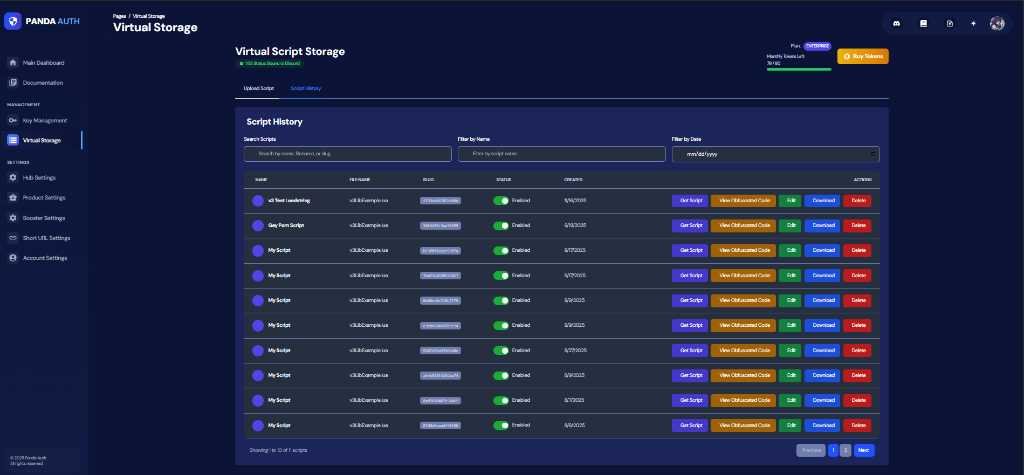Click Next in the pagination

[x=864, y=450]
